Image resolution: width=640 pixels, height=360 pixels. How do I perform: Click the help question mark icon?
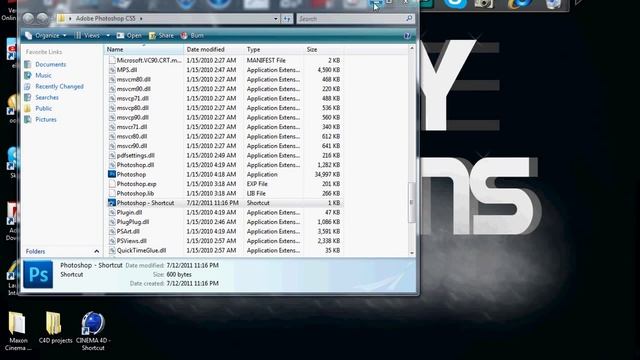[x=407, y=36]
